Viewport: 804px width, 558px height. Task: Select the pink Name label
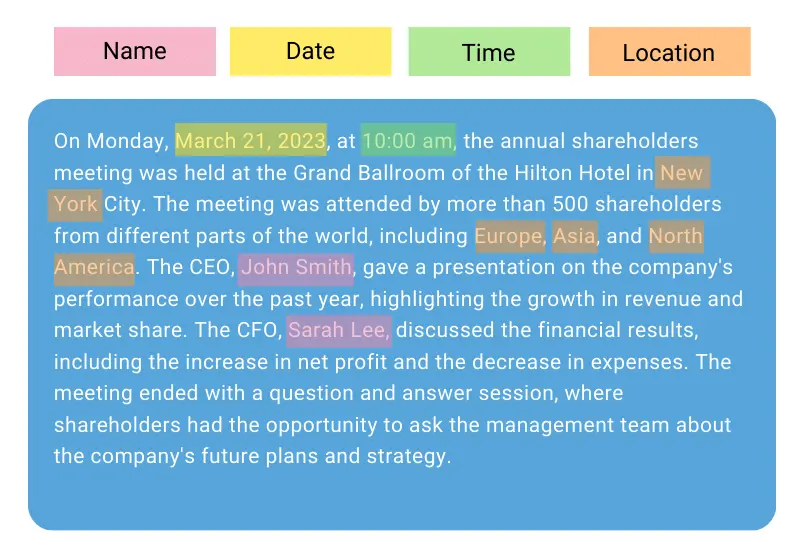point(134,52)
